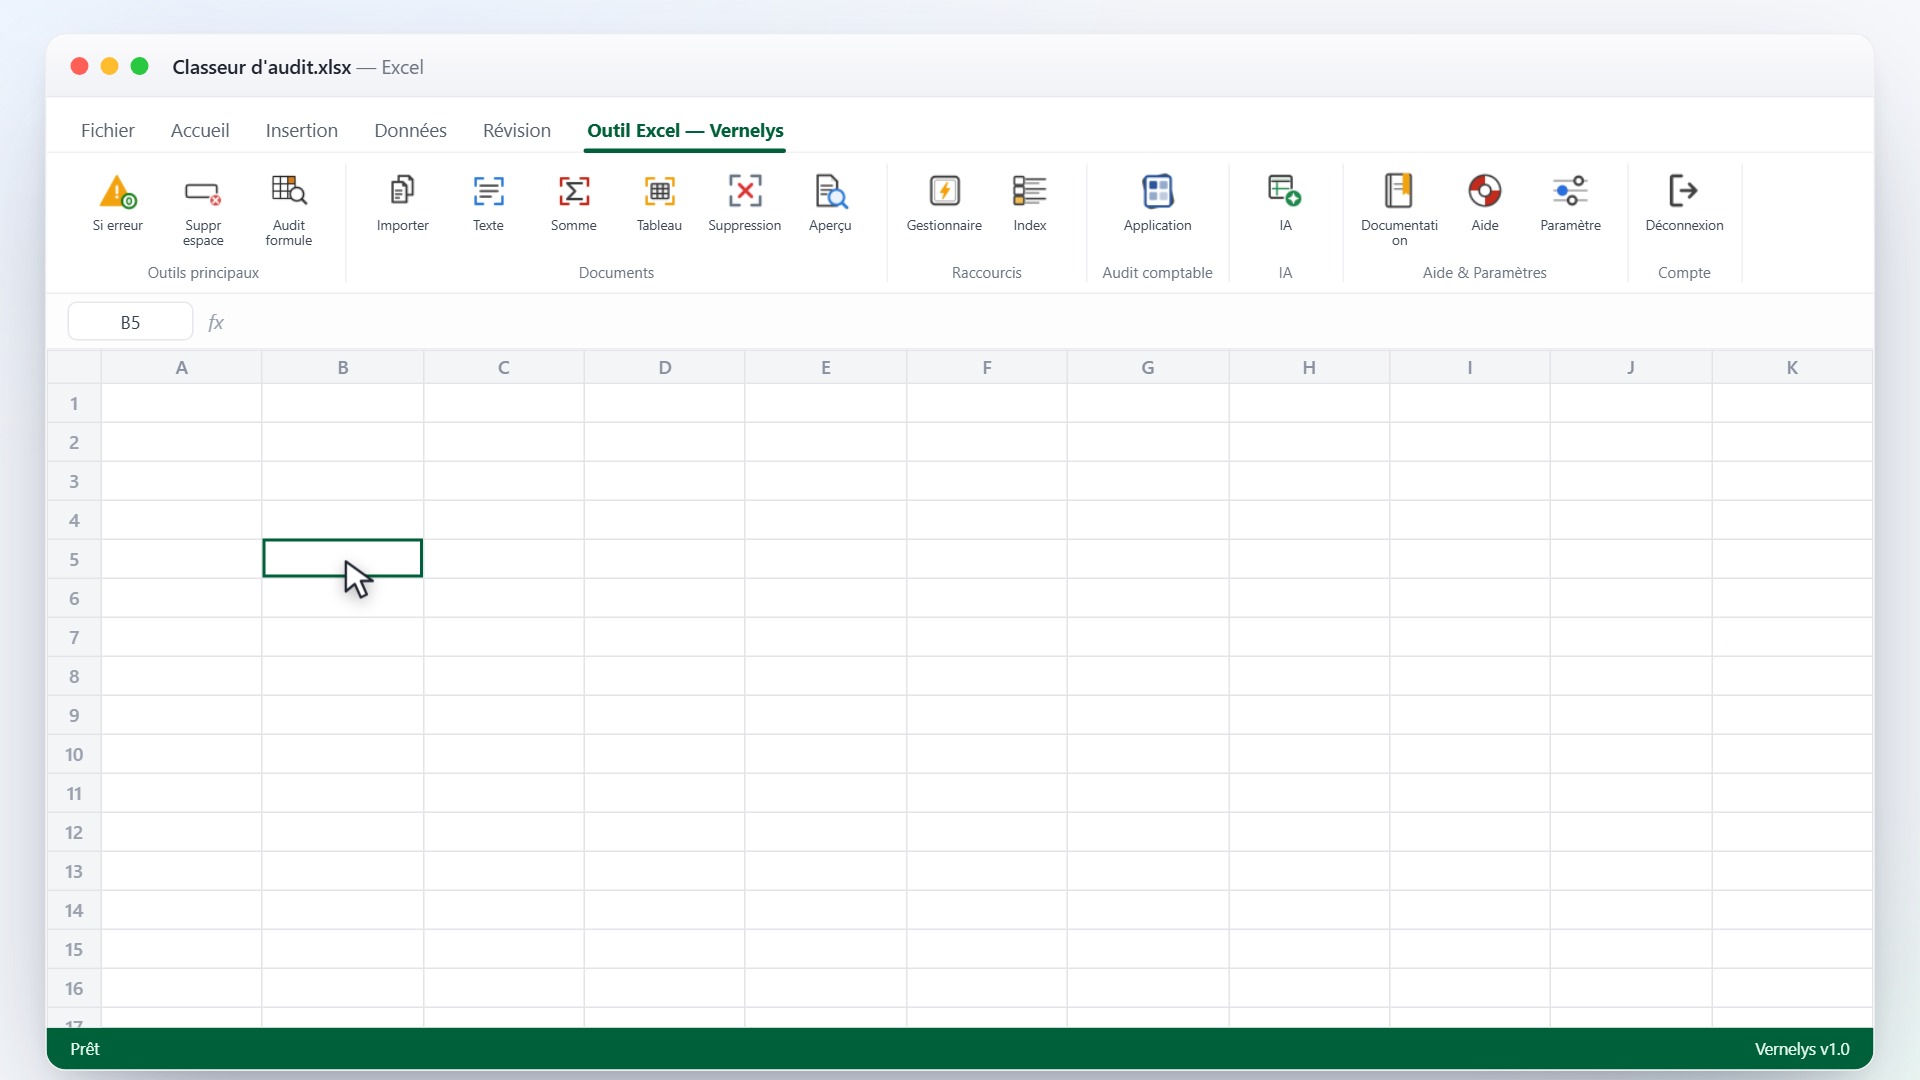This screenshot has height=1080, width=1920.
Task: Click the select-all corner of the grid
Action: [74, 367]
